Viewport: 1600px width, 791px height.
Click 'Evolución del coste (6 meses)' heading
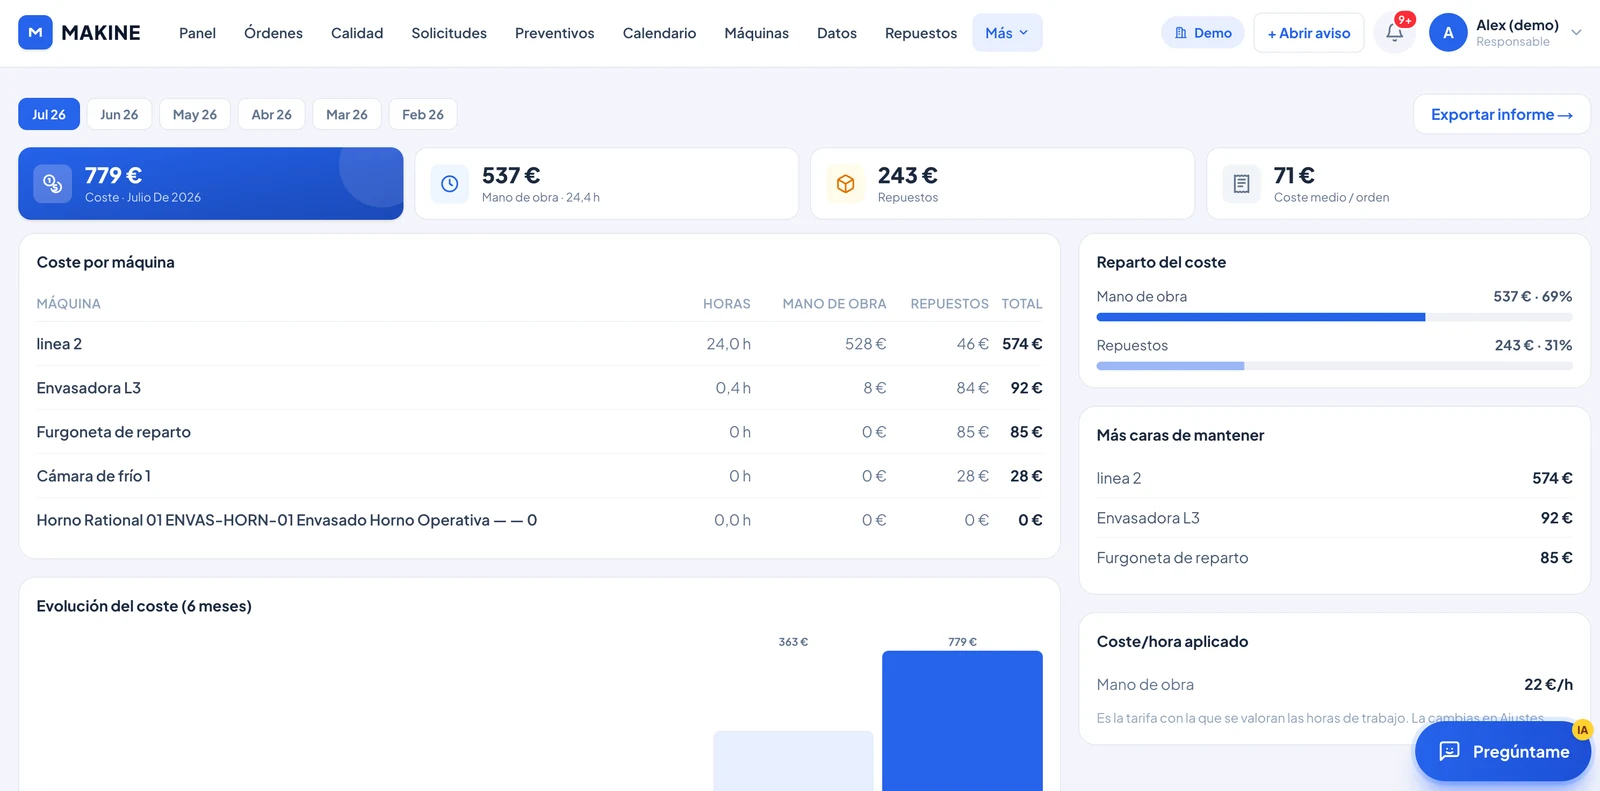[144, 606]
